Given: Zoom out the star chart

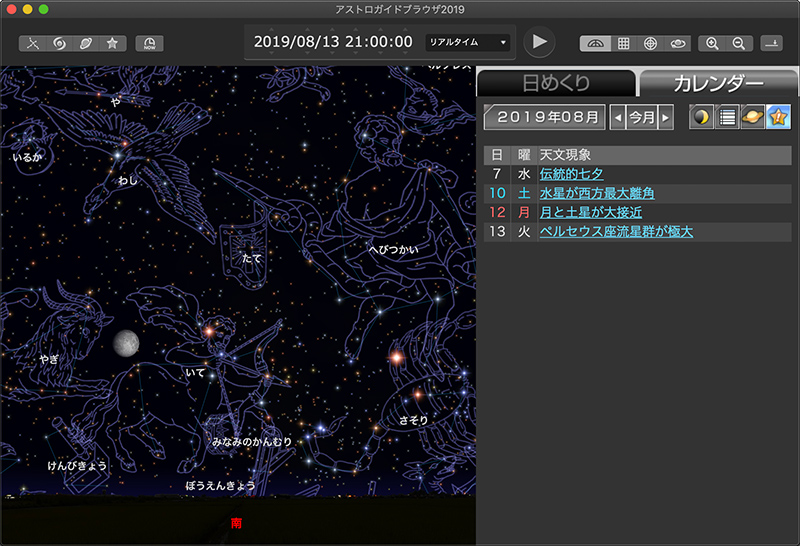Looking at the screenshot, I should [739, 43].
